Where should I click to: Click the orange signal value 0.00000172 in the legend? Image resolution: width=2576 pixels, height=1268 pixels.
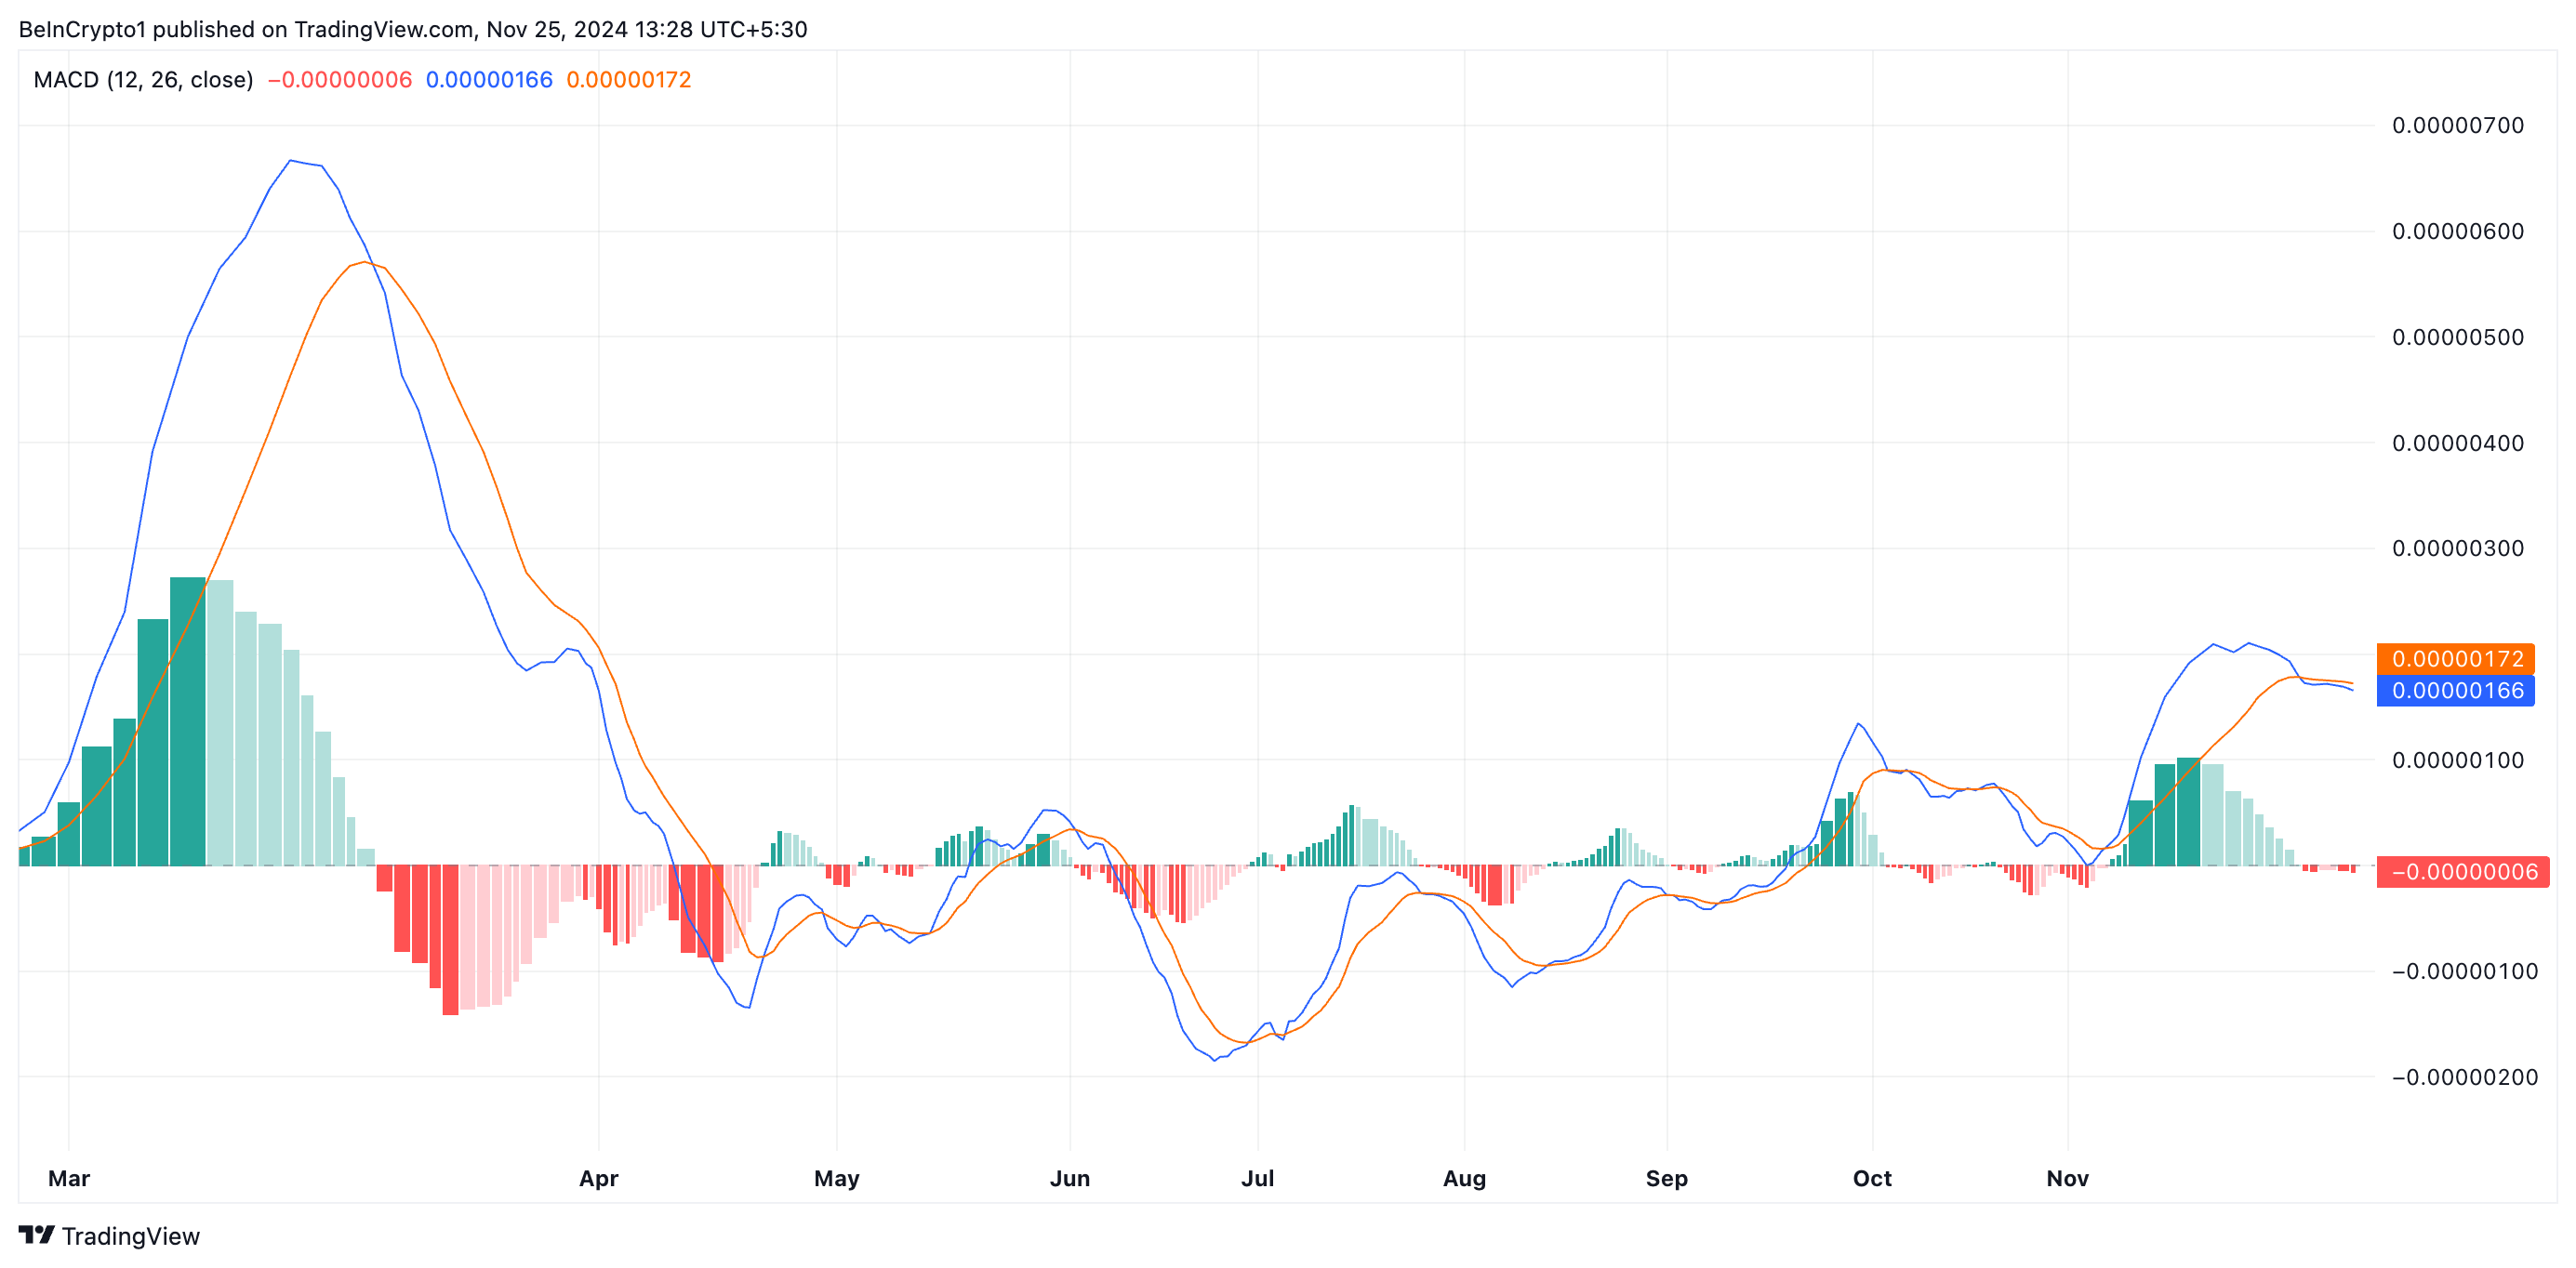628,80
